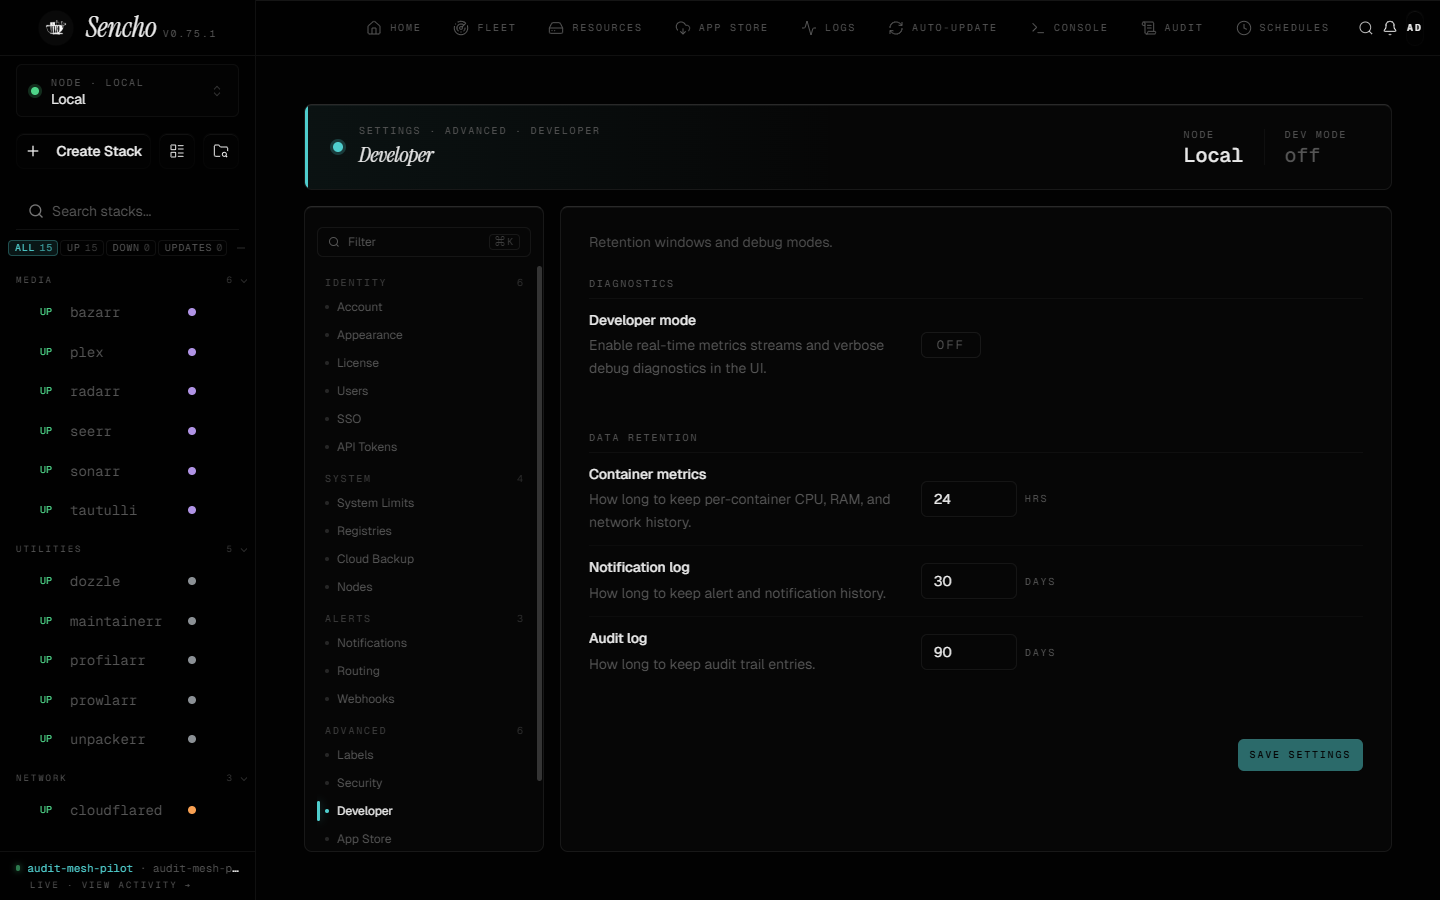Open the Fleet page
The width and height of the screenshot is (1440, 900).
tap(485, 28)
